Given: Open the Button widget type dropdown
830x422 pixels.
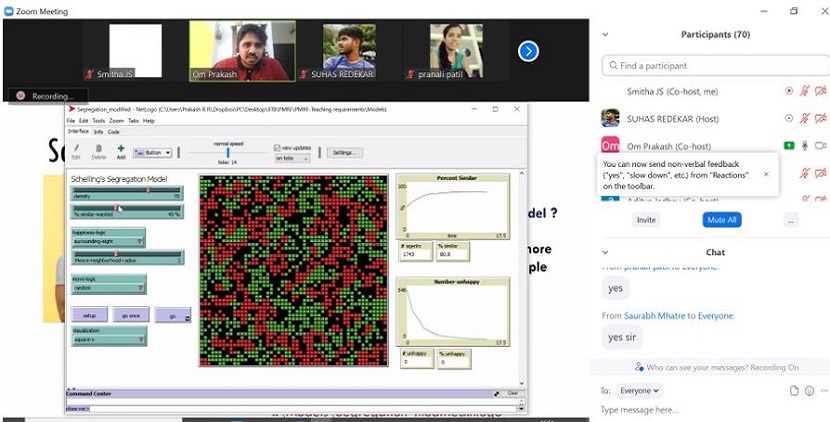Looking at the screenshot, I should [x=152, y=152].
